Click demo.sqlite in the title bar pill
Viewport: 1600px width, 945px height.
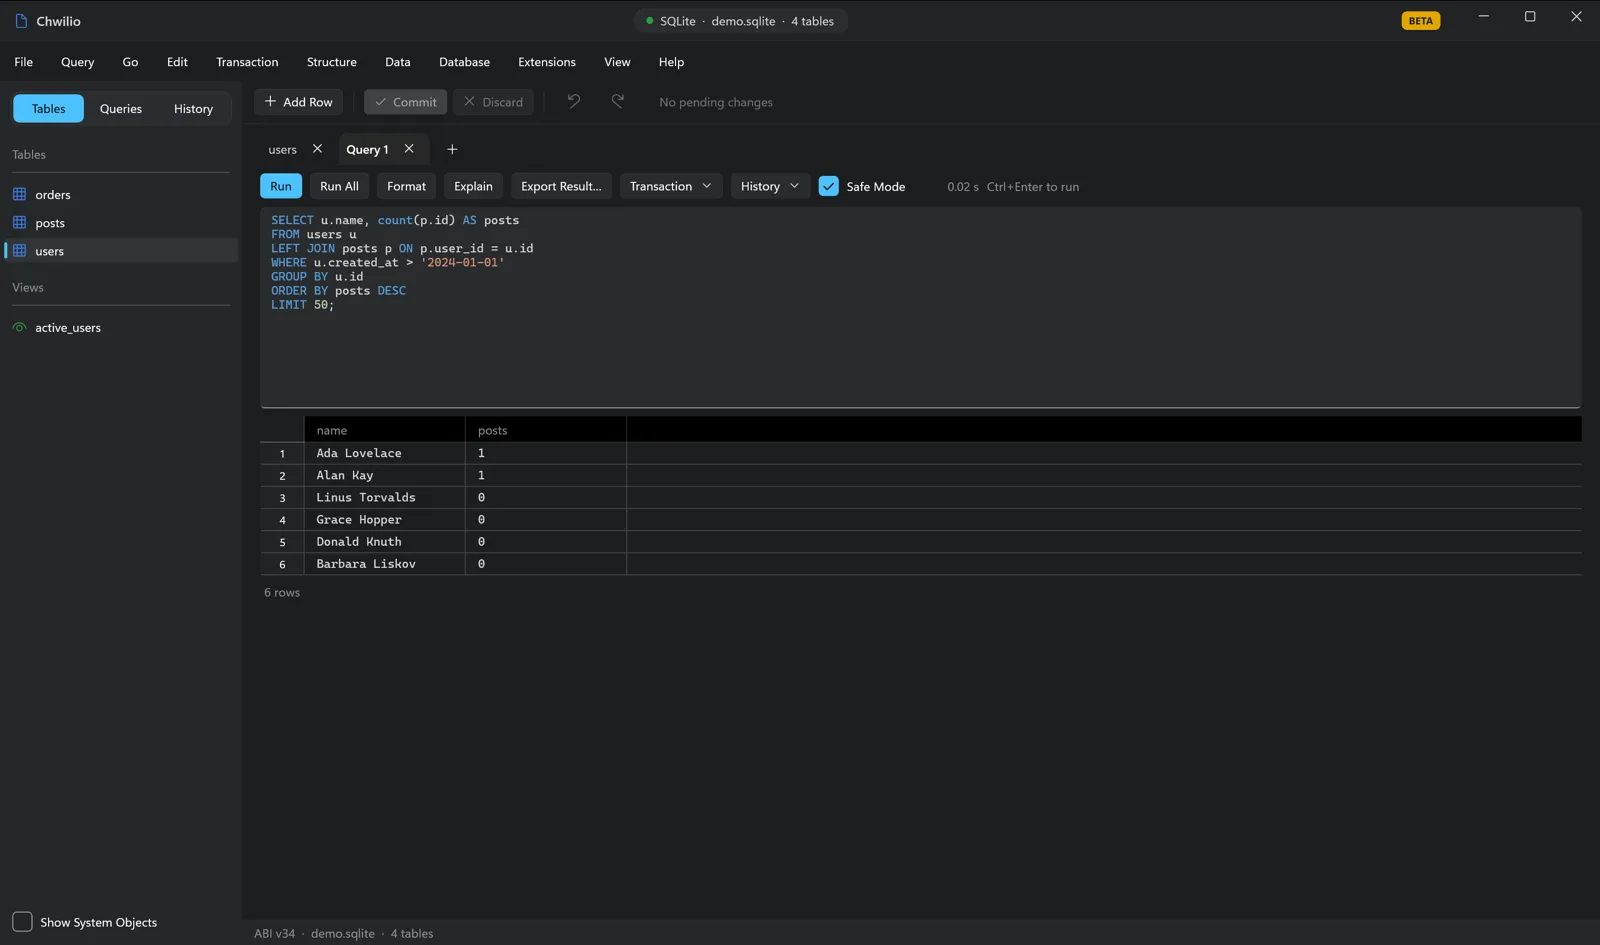point(743,21)
